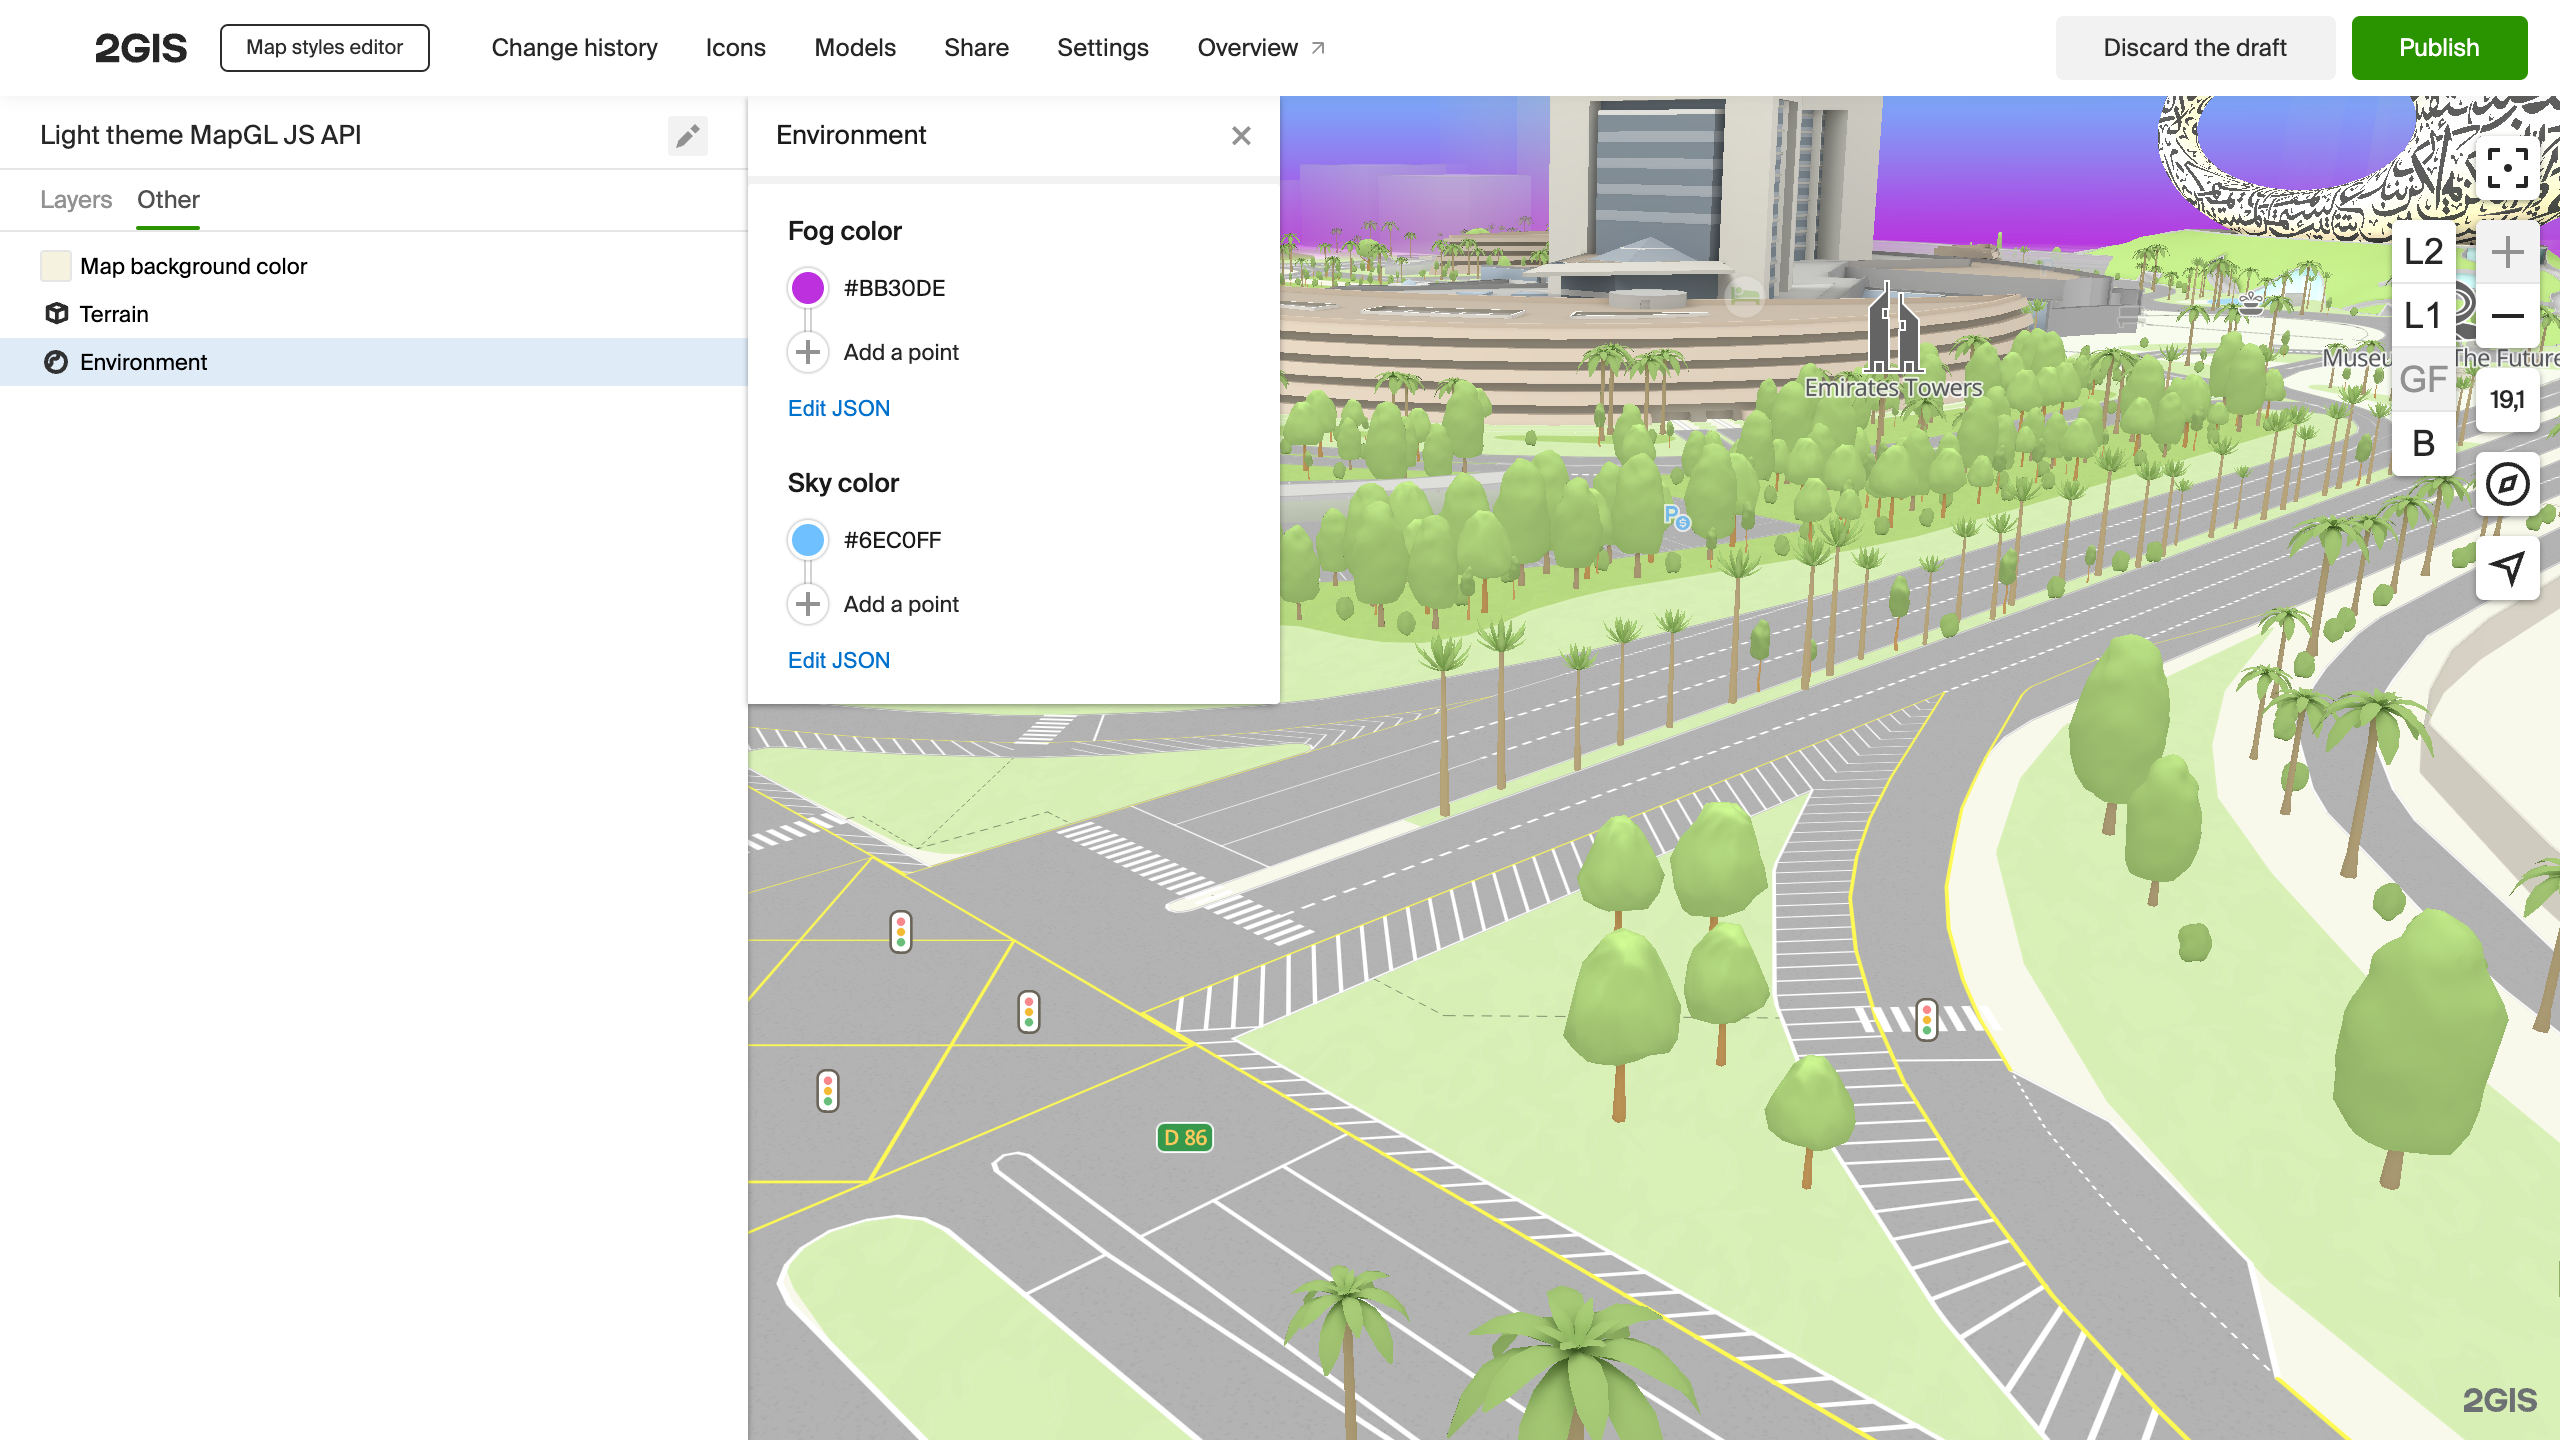Click plus icon to add fog point
Viewport: 2560px width, 1440px height.
tap(808, 352)
